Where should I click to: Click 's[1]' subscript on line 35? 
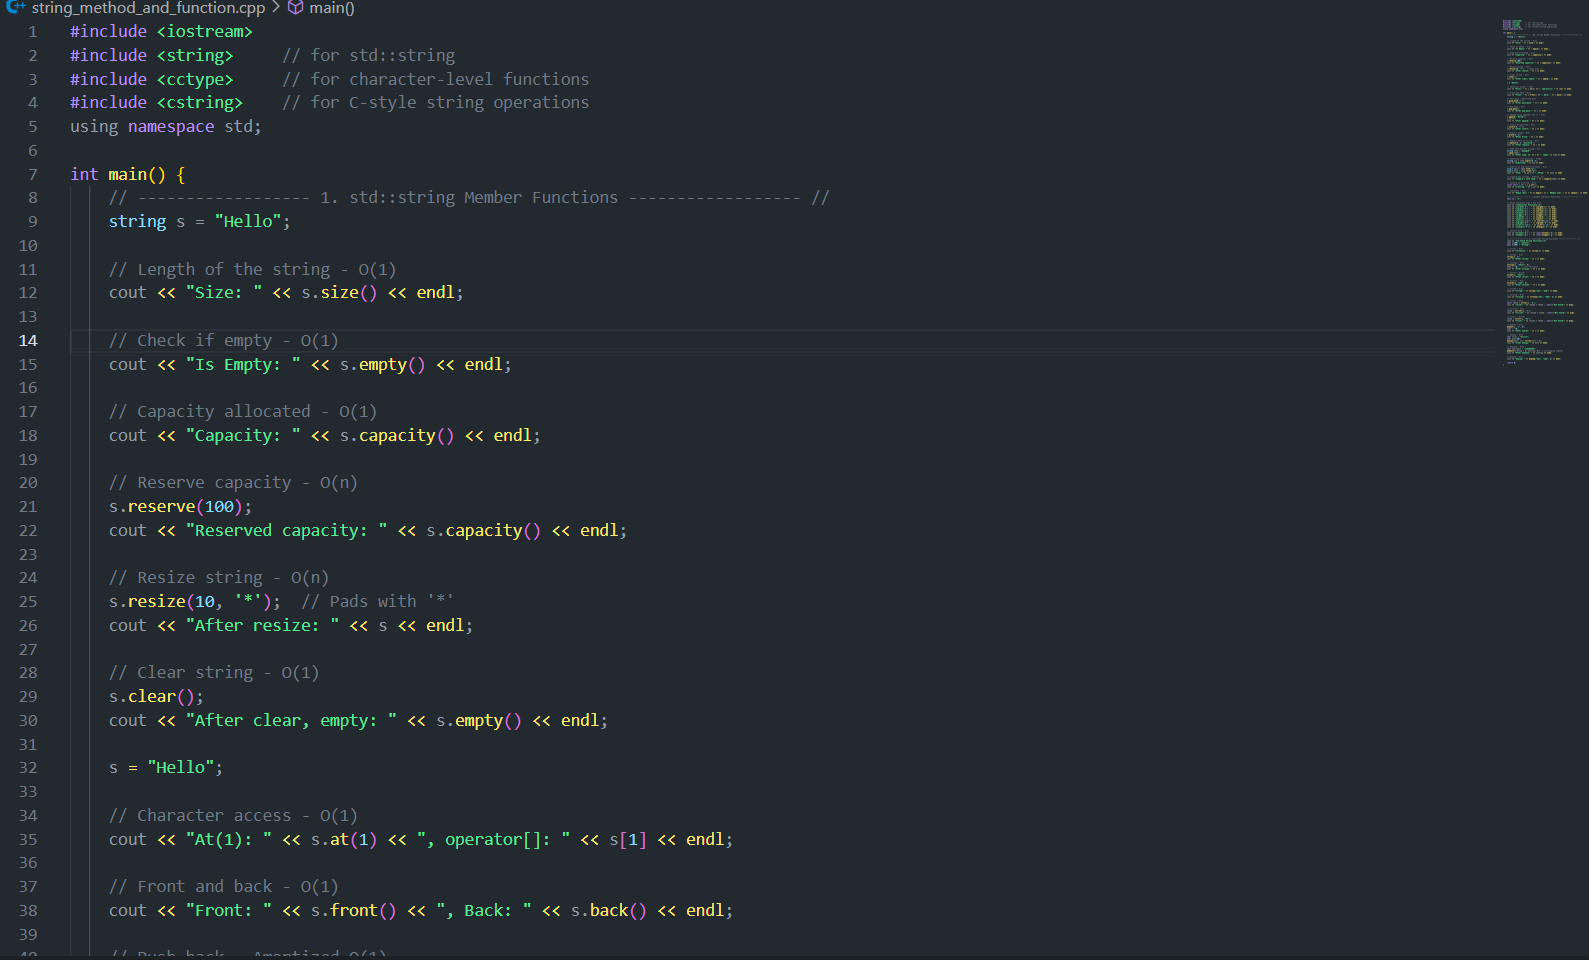[628, 840]
